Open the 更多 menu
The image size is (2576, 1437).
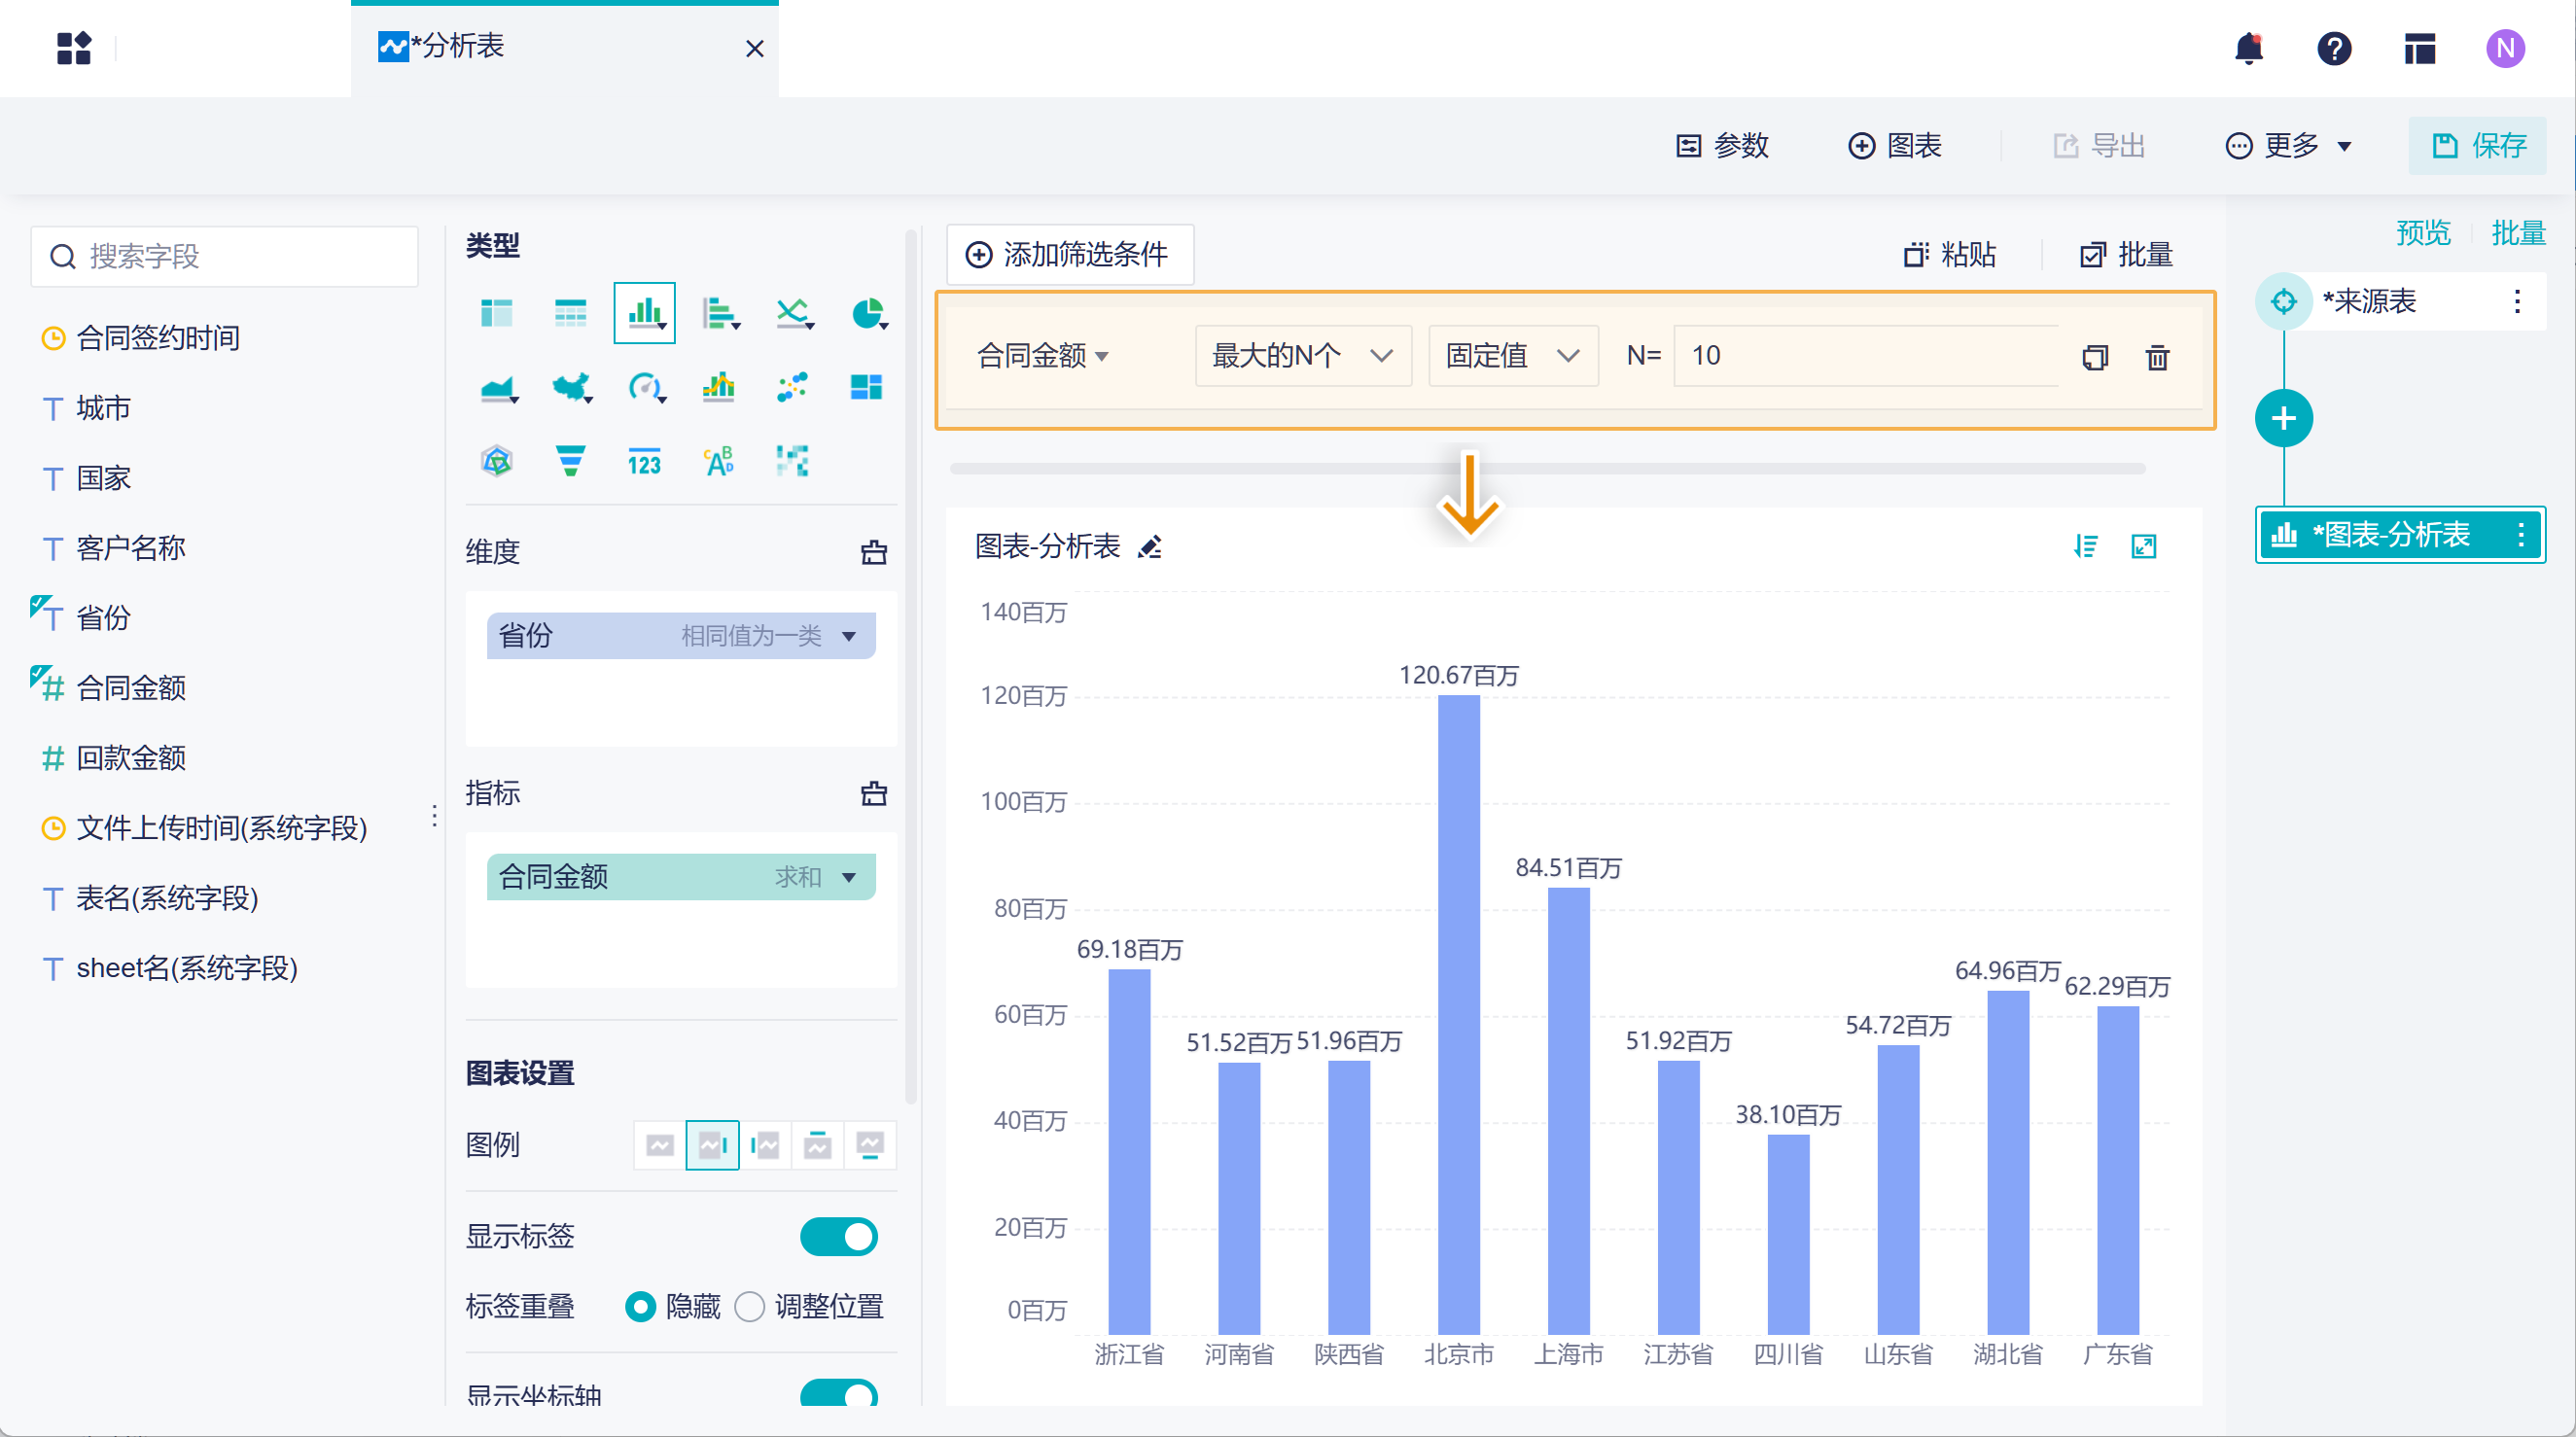pyautogui.click(x=2288, y=146)
